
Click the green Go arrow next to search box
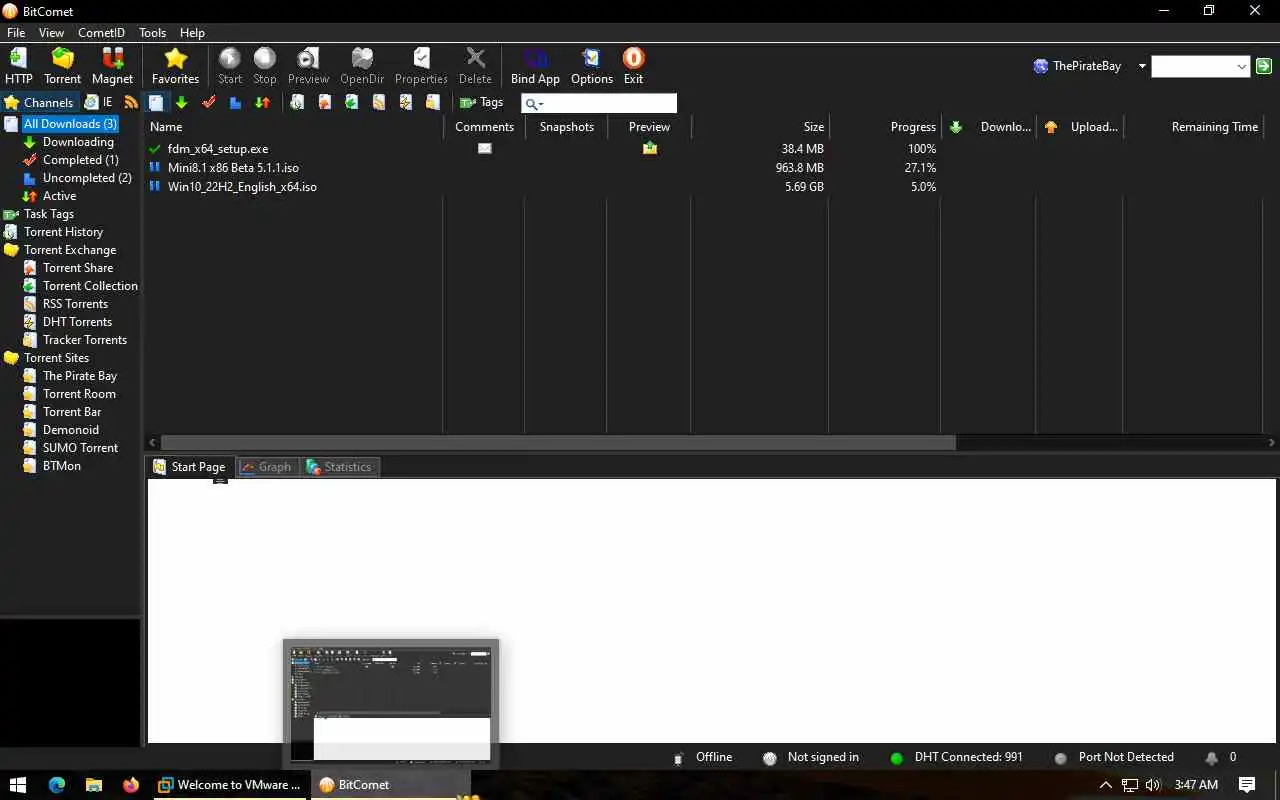click(1264, 66)
